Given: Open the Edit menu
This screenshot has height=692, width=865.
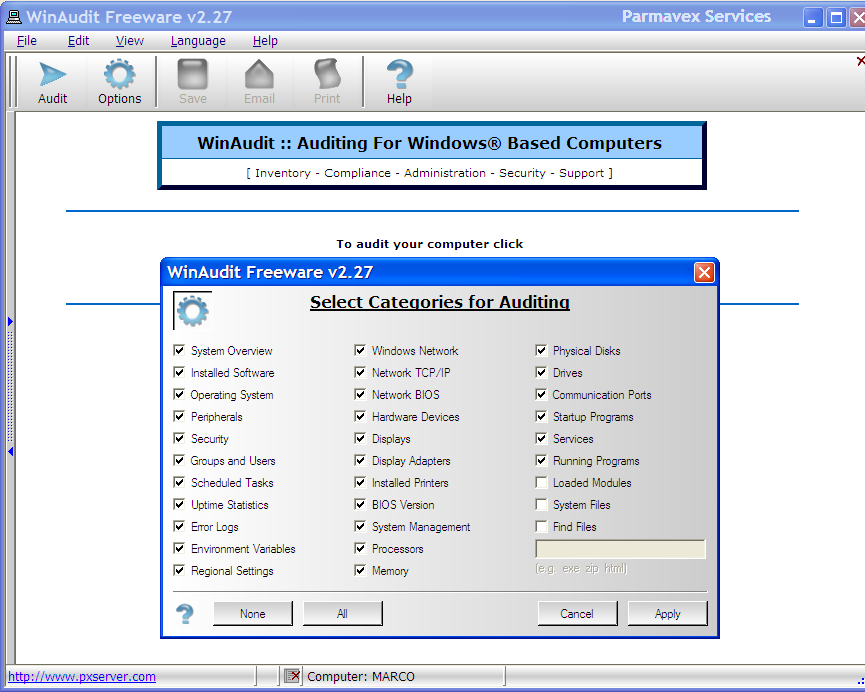Looking at the screenshot, I should point(78,41).
